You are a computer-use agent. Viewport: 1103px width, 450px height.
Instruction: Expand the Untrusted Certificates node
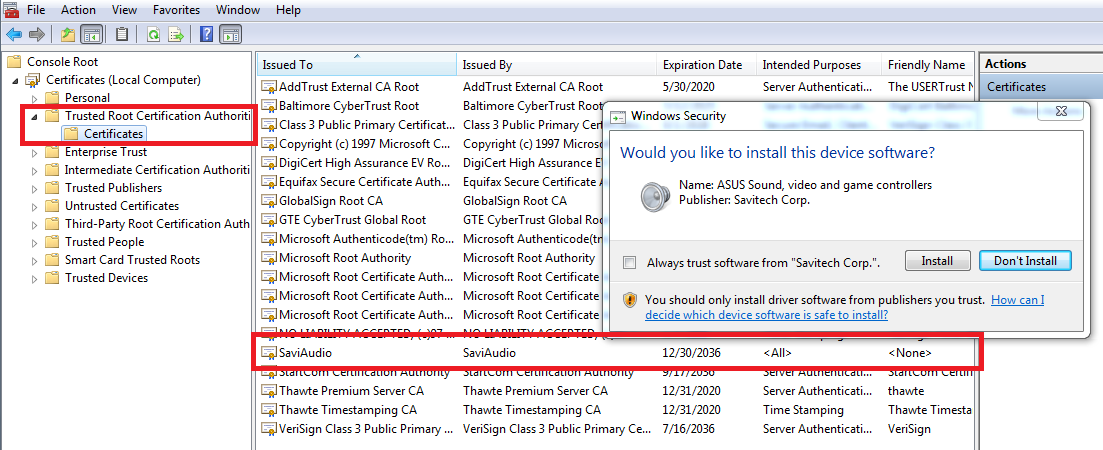click(x=34, y=206)
